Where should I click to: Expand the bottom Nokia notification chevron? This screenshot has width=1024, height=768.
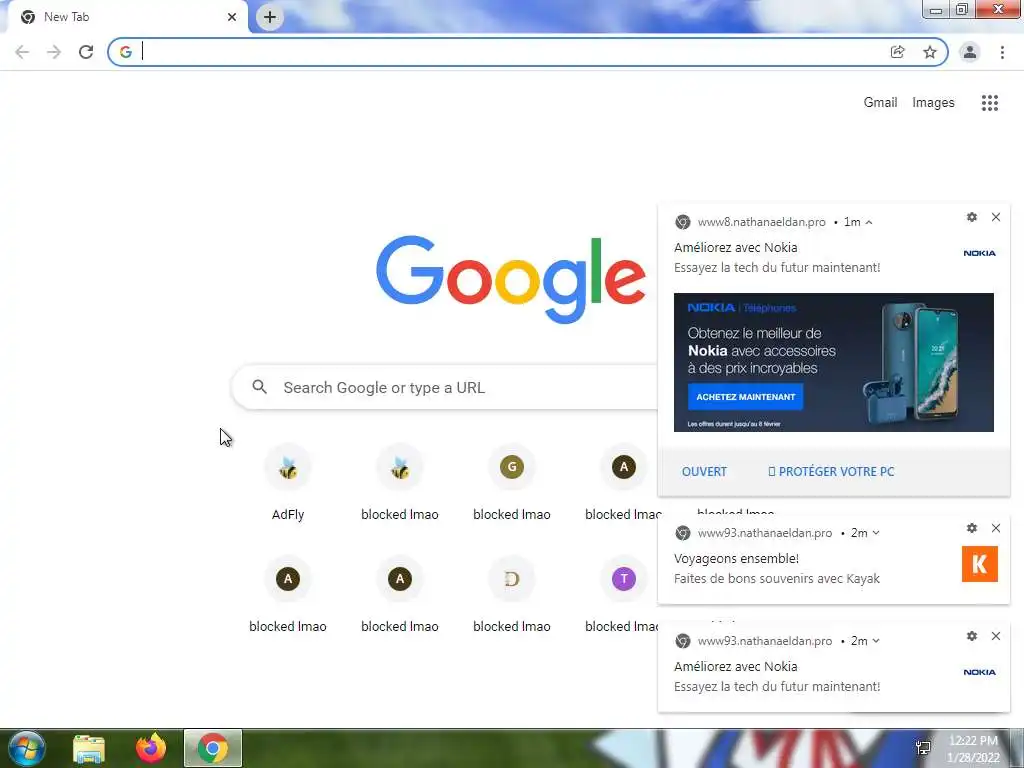[876, 641]
